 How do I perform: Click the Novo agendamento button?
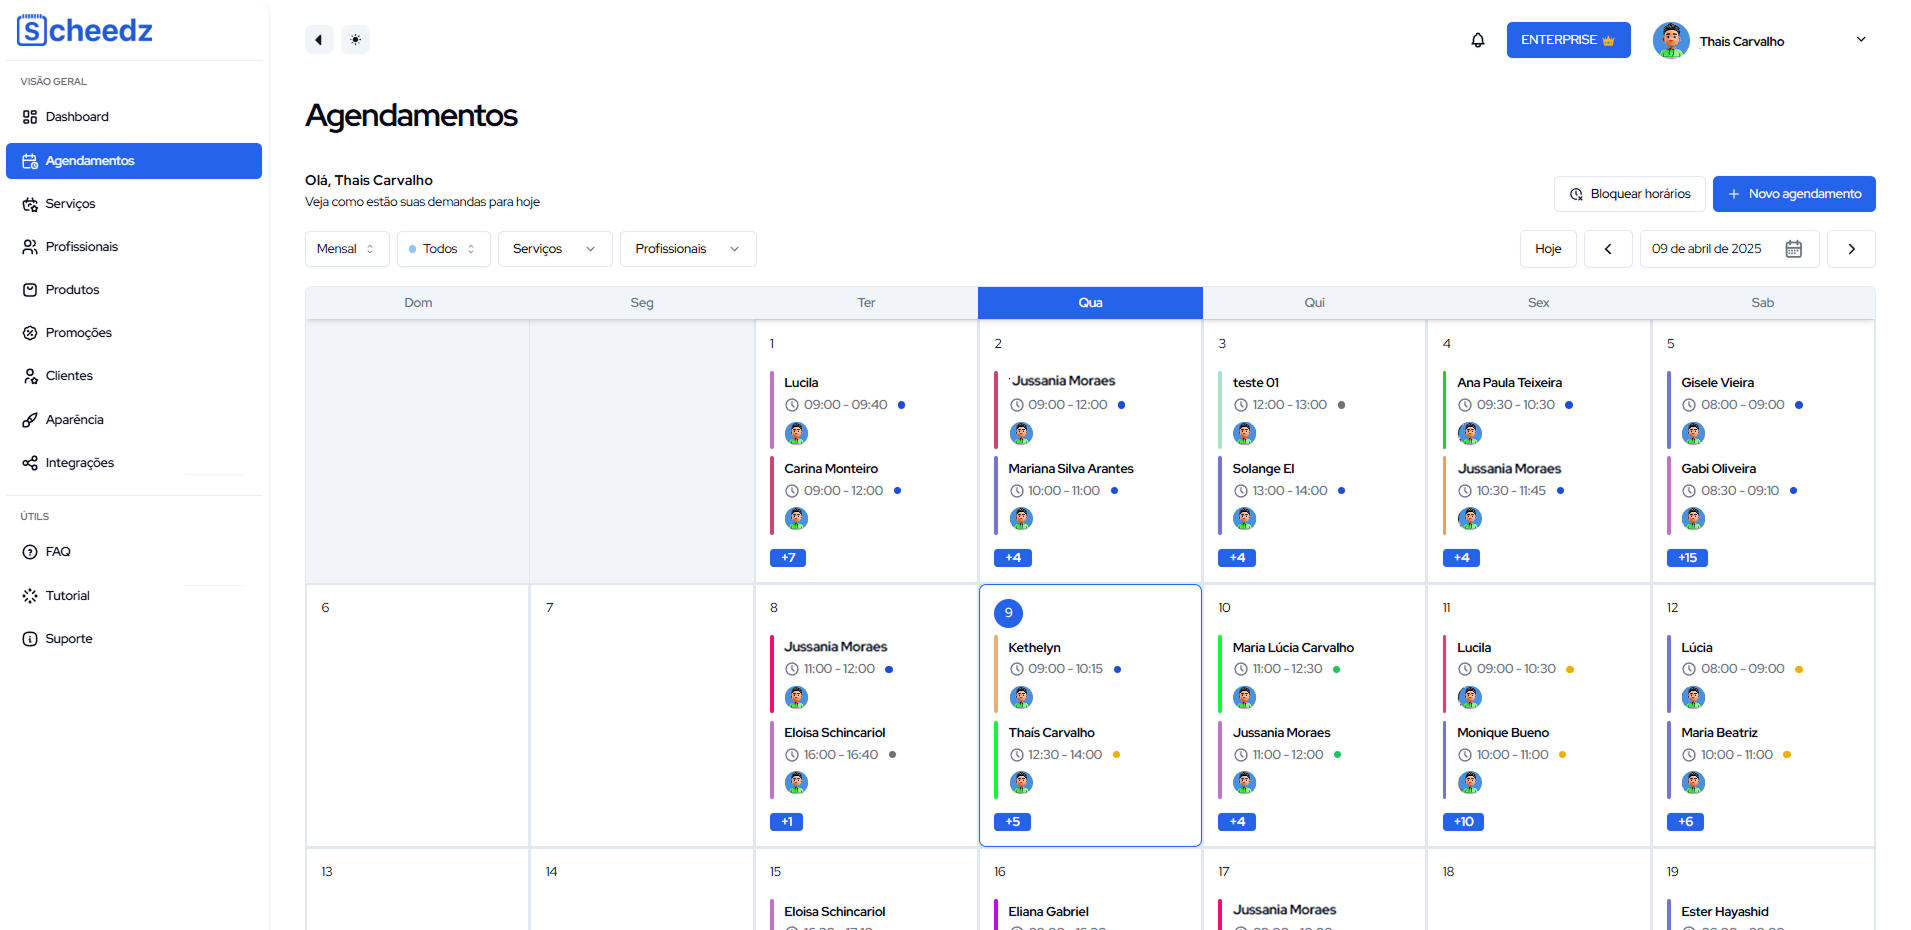pyautogui.click(x=1794, y=194)
